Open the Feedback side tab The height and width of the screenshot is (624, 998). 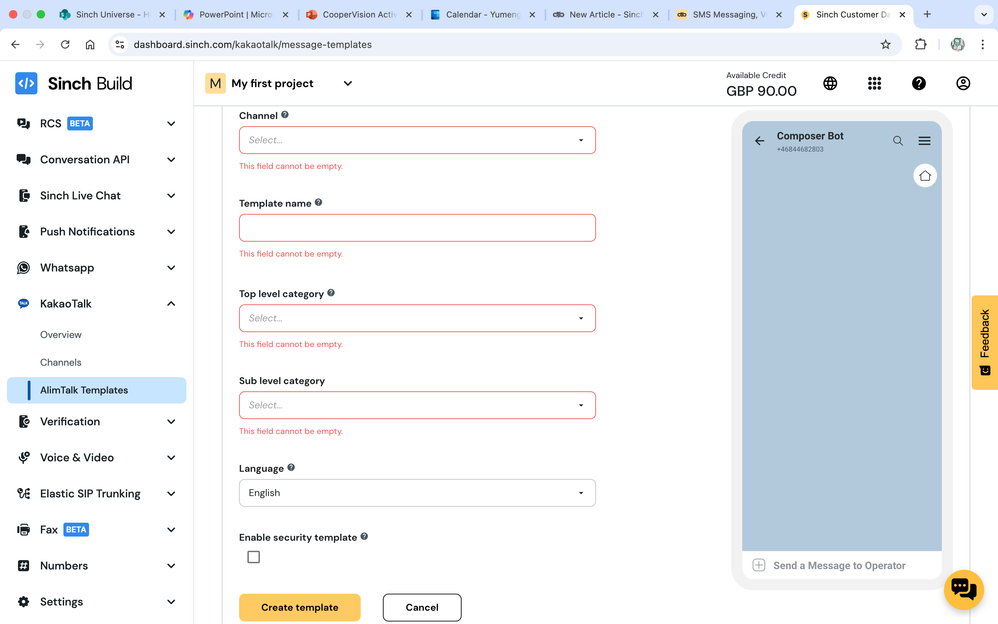click(x=985, y=343)
